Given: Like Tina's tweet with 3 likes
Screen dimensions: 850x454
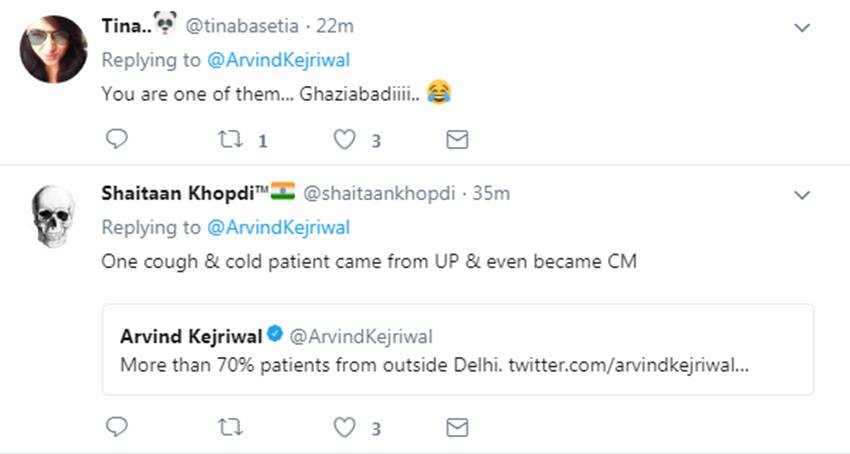Looking at the screenshot, I should pyautogui.click(x=345, y=139).
